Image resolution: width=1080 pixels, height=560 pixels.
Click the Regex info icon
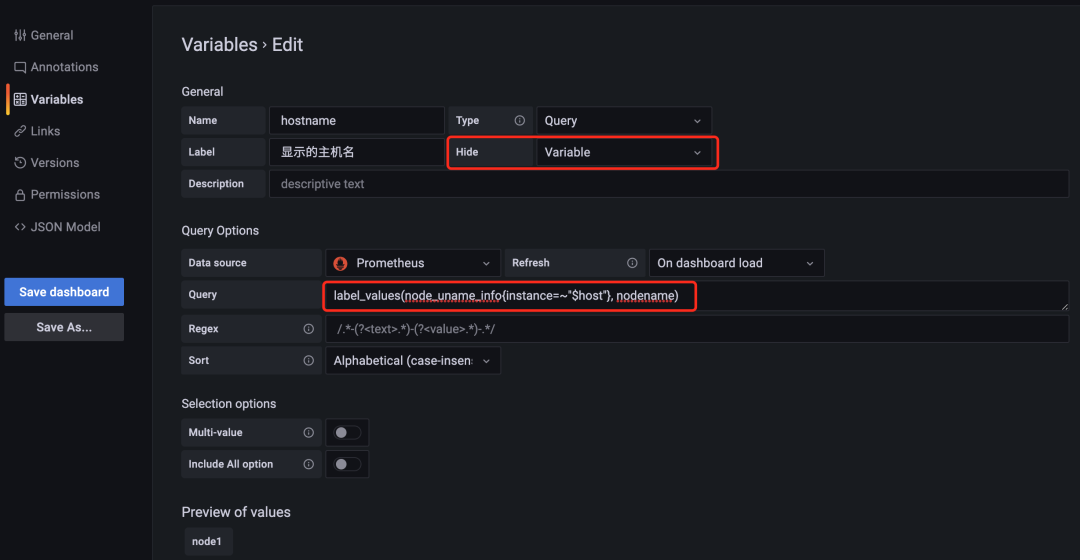tap(309, 329)
